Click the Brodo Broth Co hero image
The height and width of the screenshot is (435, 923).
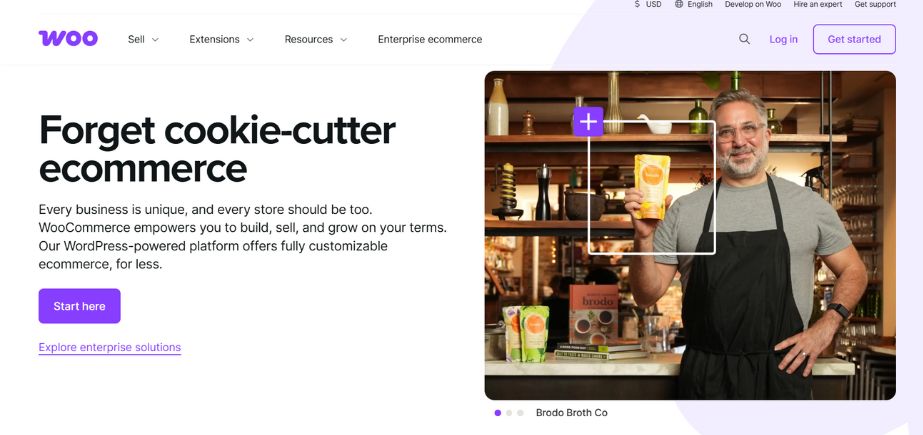click(x=690, y=235)
